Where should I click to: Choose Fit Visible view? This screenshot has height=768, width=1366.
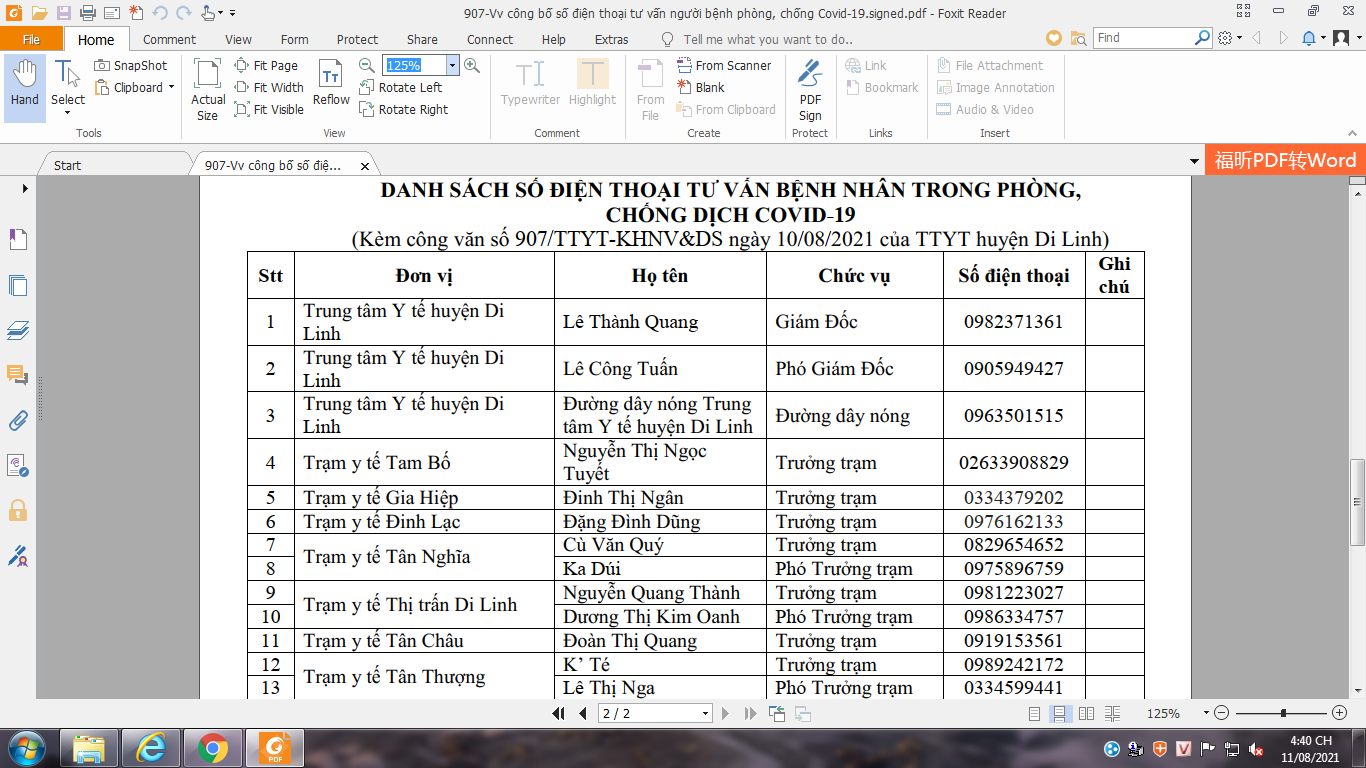[270, 109]
